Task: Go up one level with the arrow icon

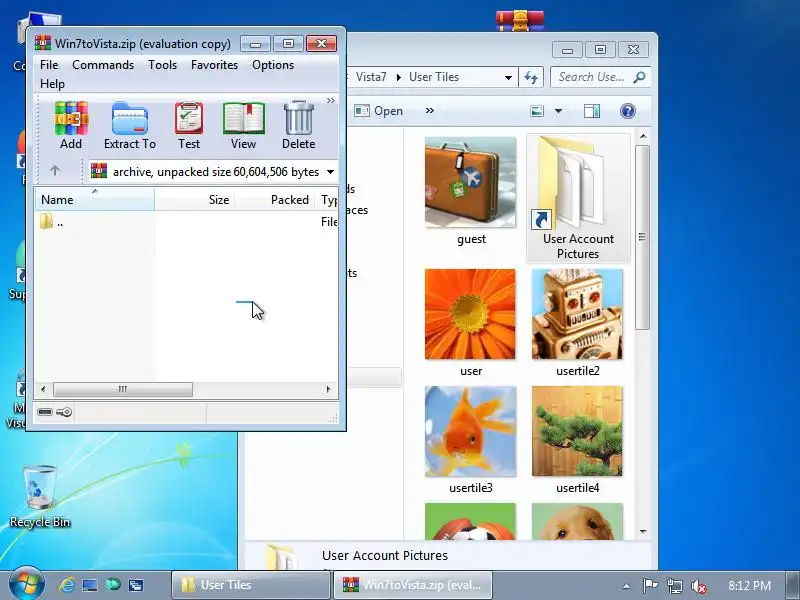Action: (x=55, y=171)
